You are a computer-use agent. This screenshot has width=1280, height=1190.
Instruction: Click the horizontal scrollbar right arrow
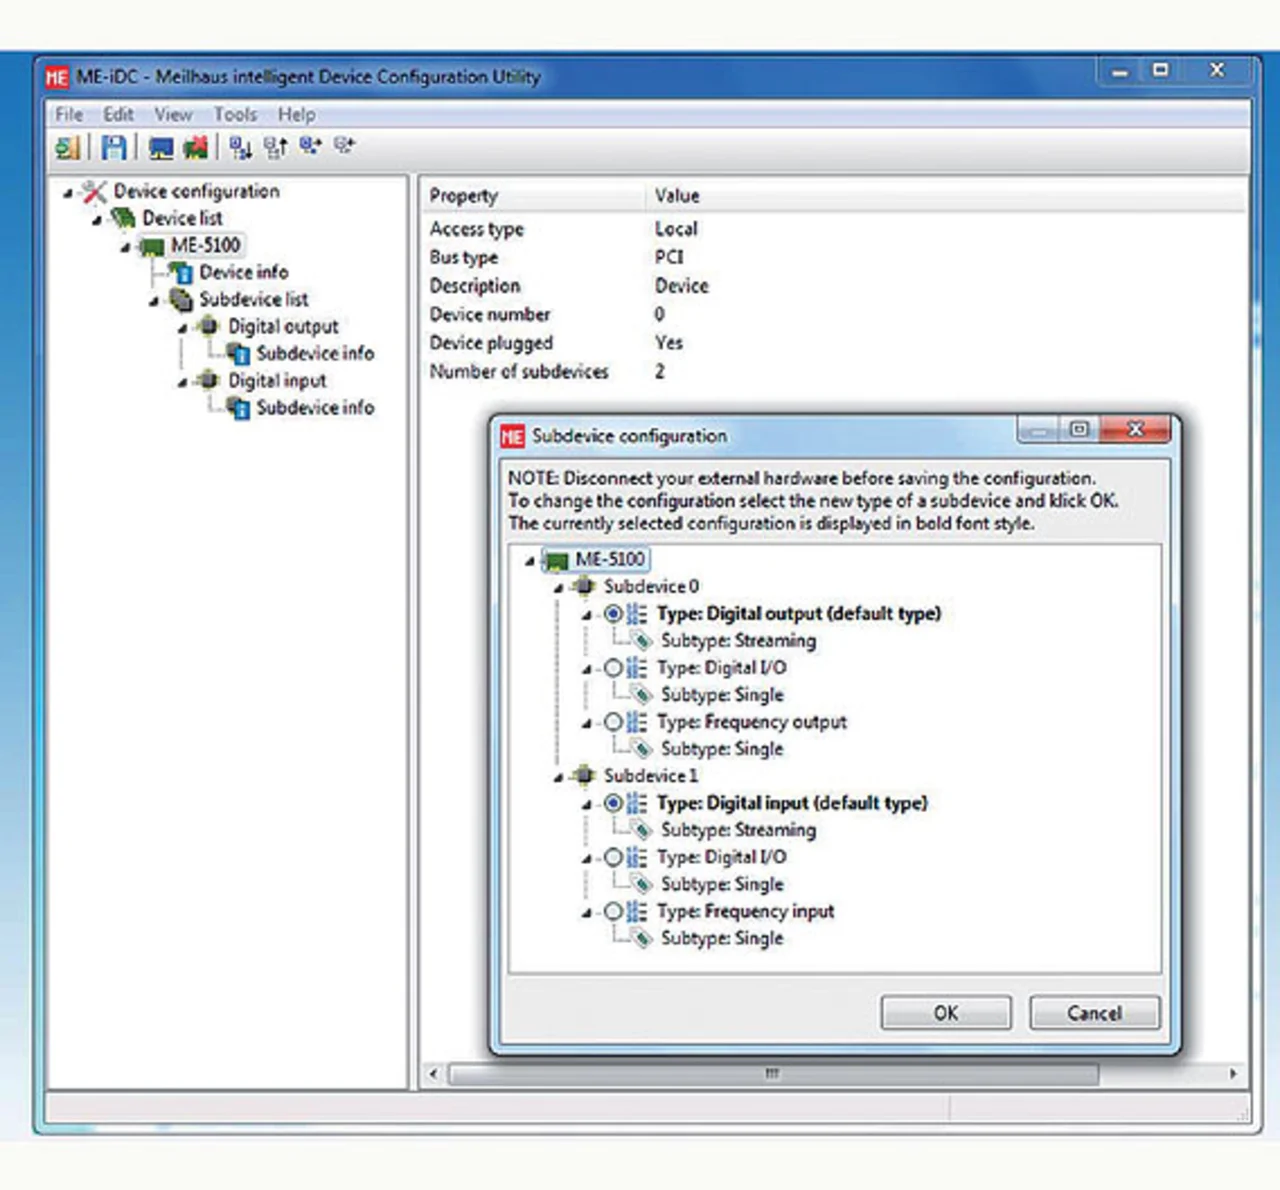(x=1233, y=1074)
